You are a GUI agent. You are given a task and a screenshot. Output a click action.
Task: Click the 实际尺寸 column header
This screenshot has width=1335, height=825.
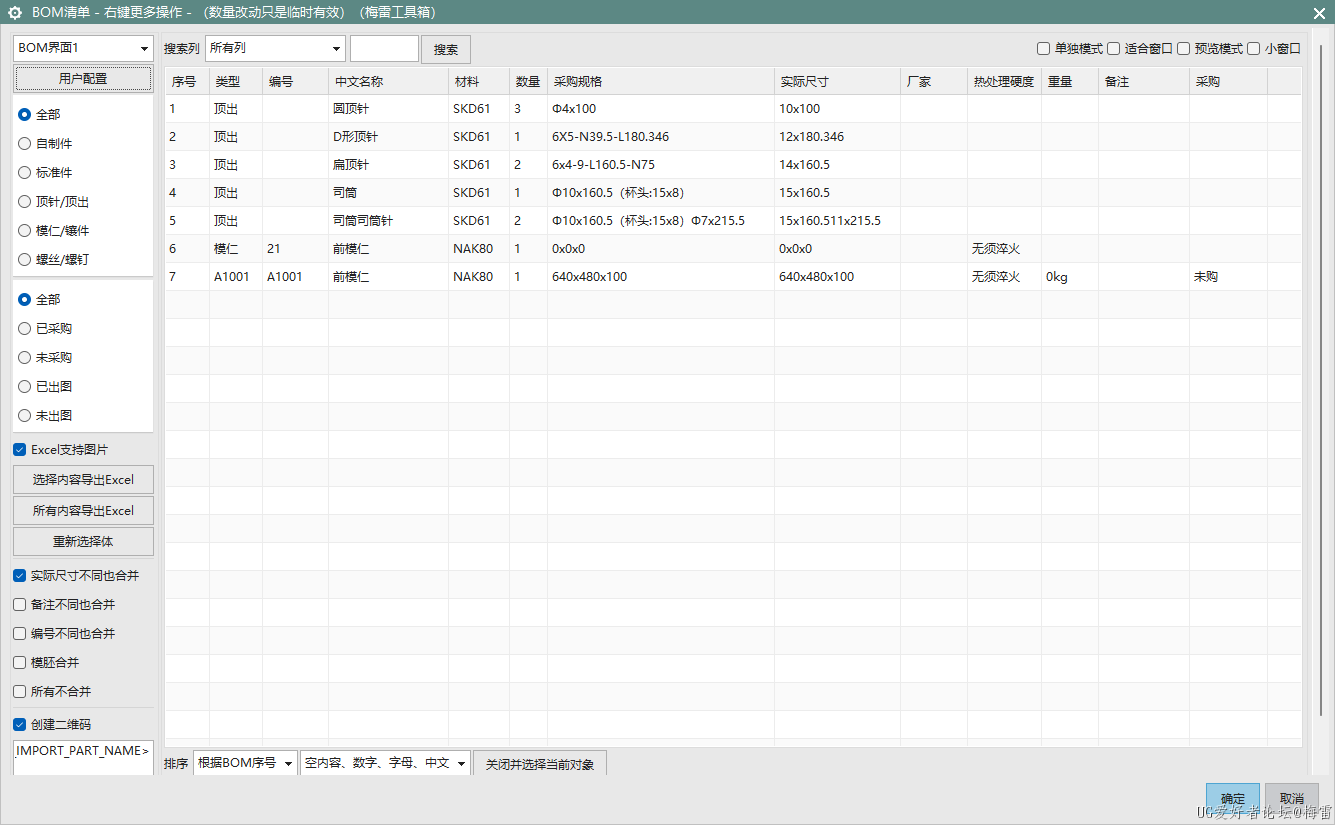837,82
